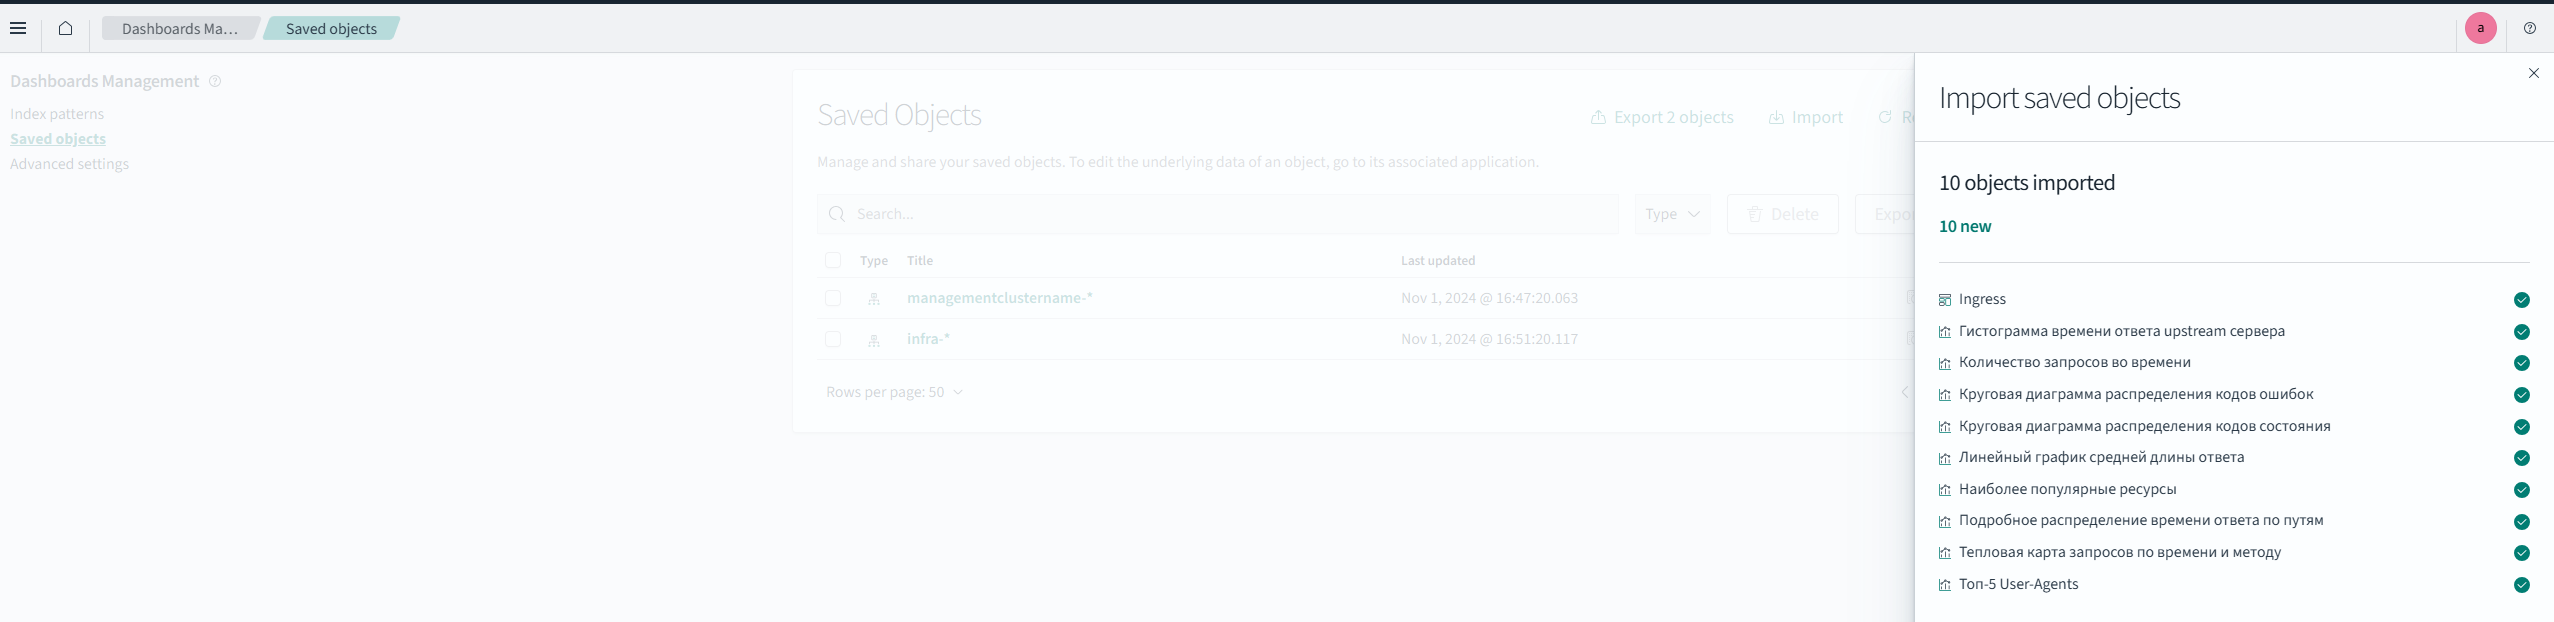The image size is (2554, 622).
Task: Expand Rows per page selector
Action: click(x=894, y=392)
